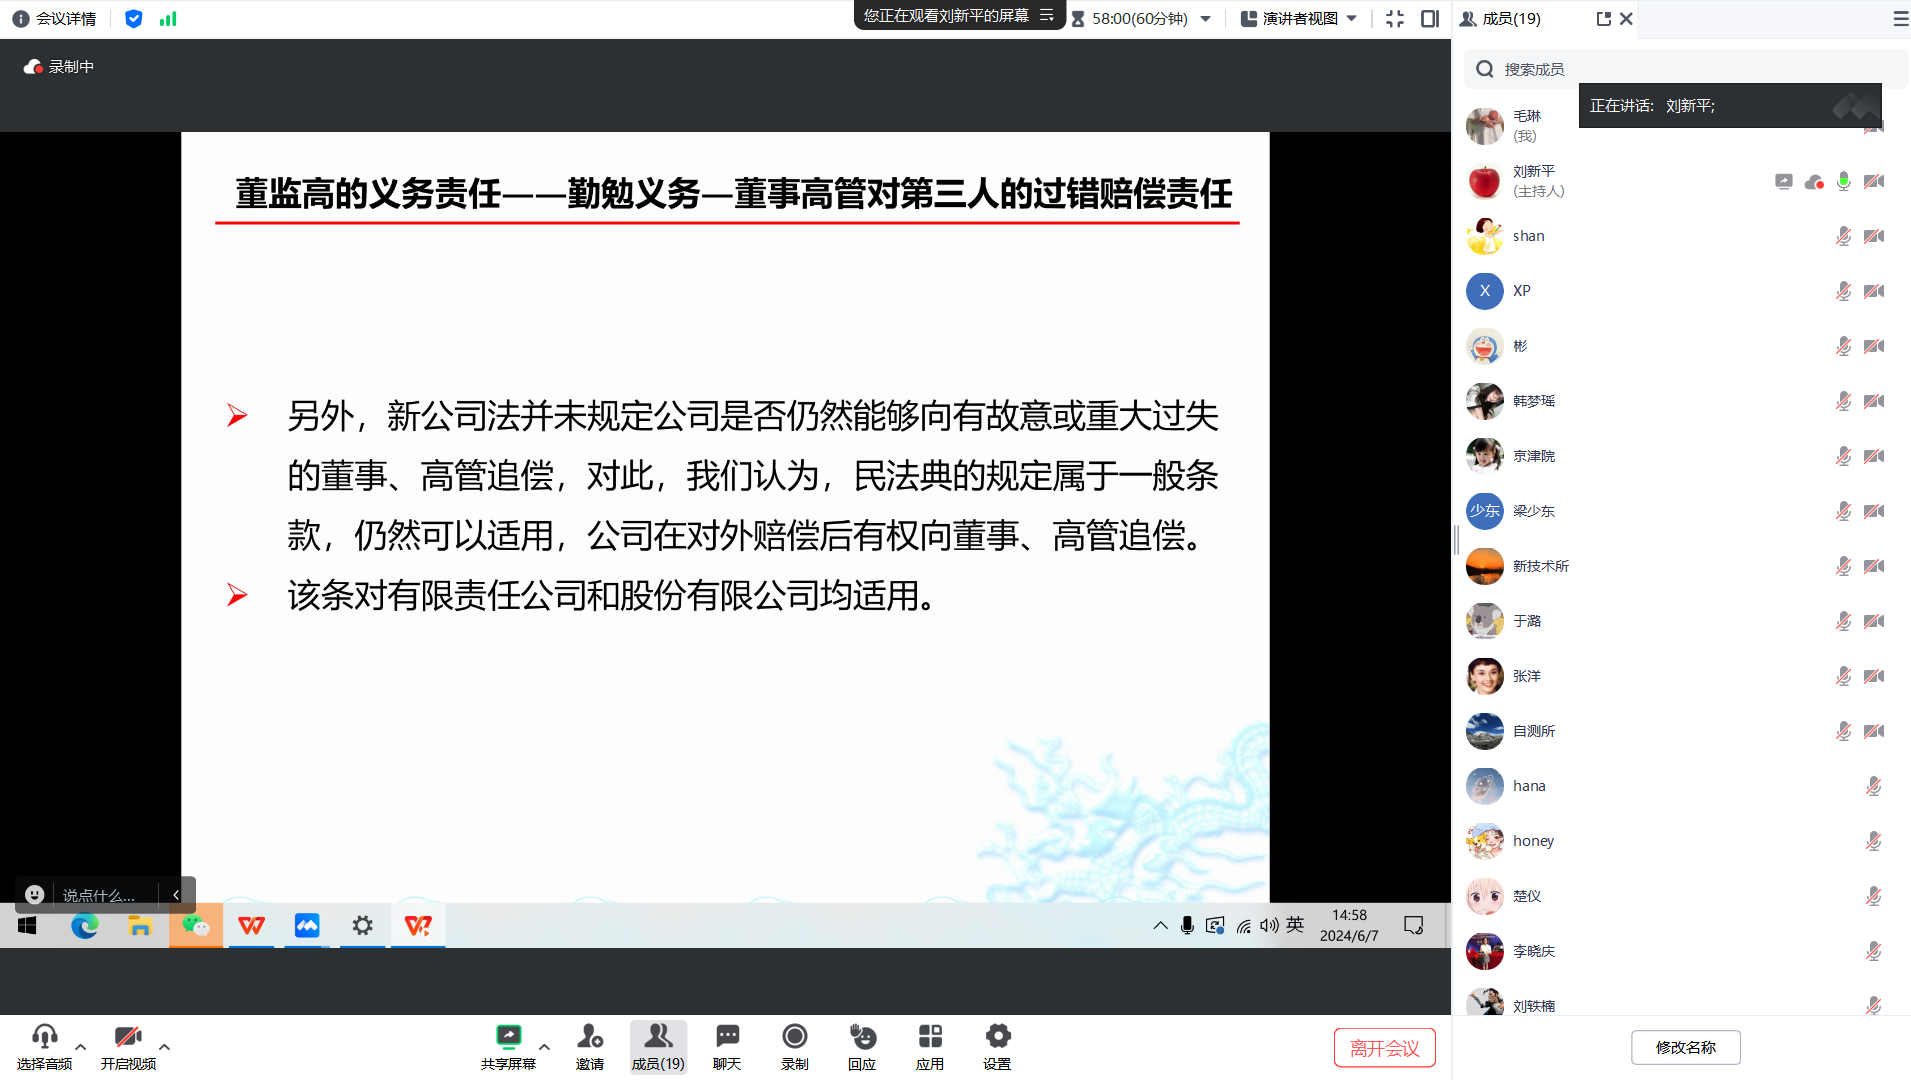This screenshot has width=1911, height=1080.
Task: Expand audio options arrow beside 选择音频
Action: (81, 1047)
